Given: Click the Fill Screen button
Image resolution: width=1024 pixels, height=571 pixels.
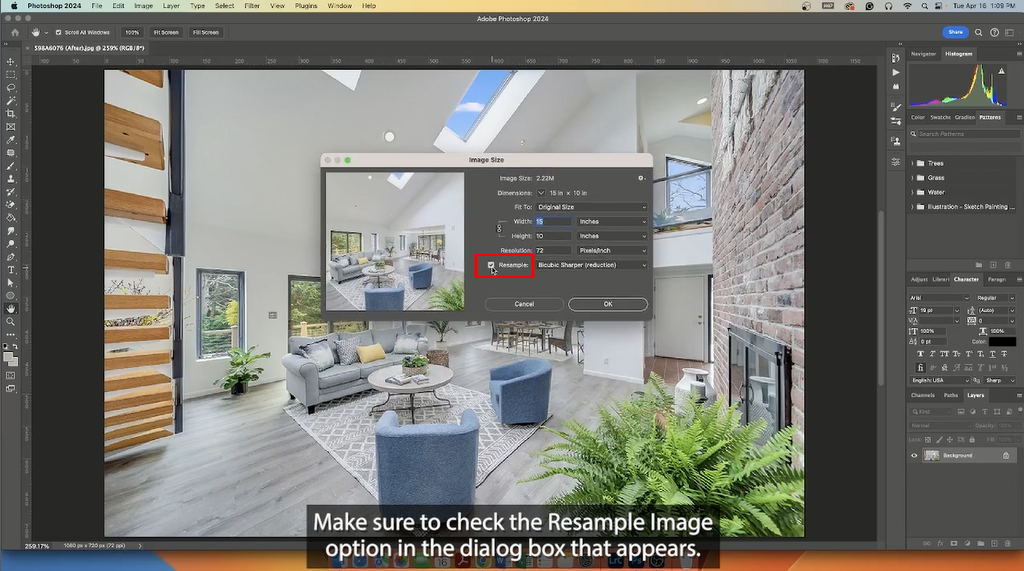Looking at the screenshot, I should click(x=206, y=32).
